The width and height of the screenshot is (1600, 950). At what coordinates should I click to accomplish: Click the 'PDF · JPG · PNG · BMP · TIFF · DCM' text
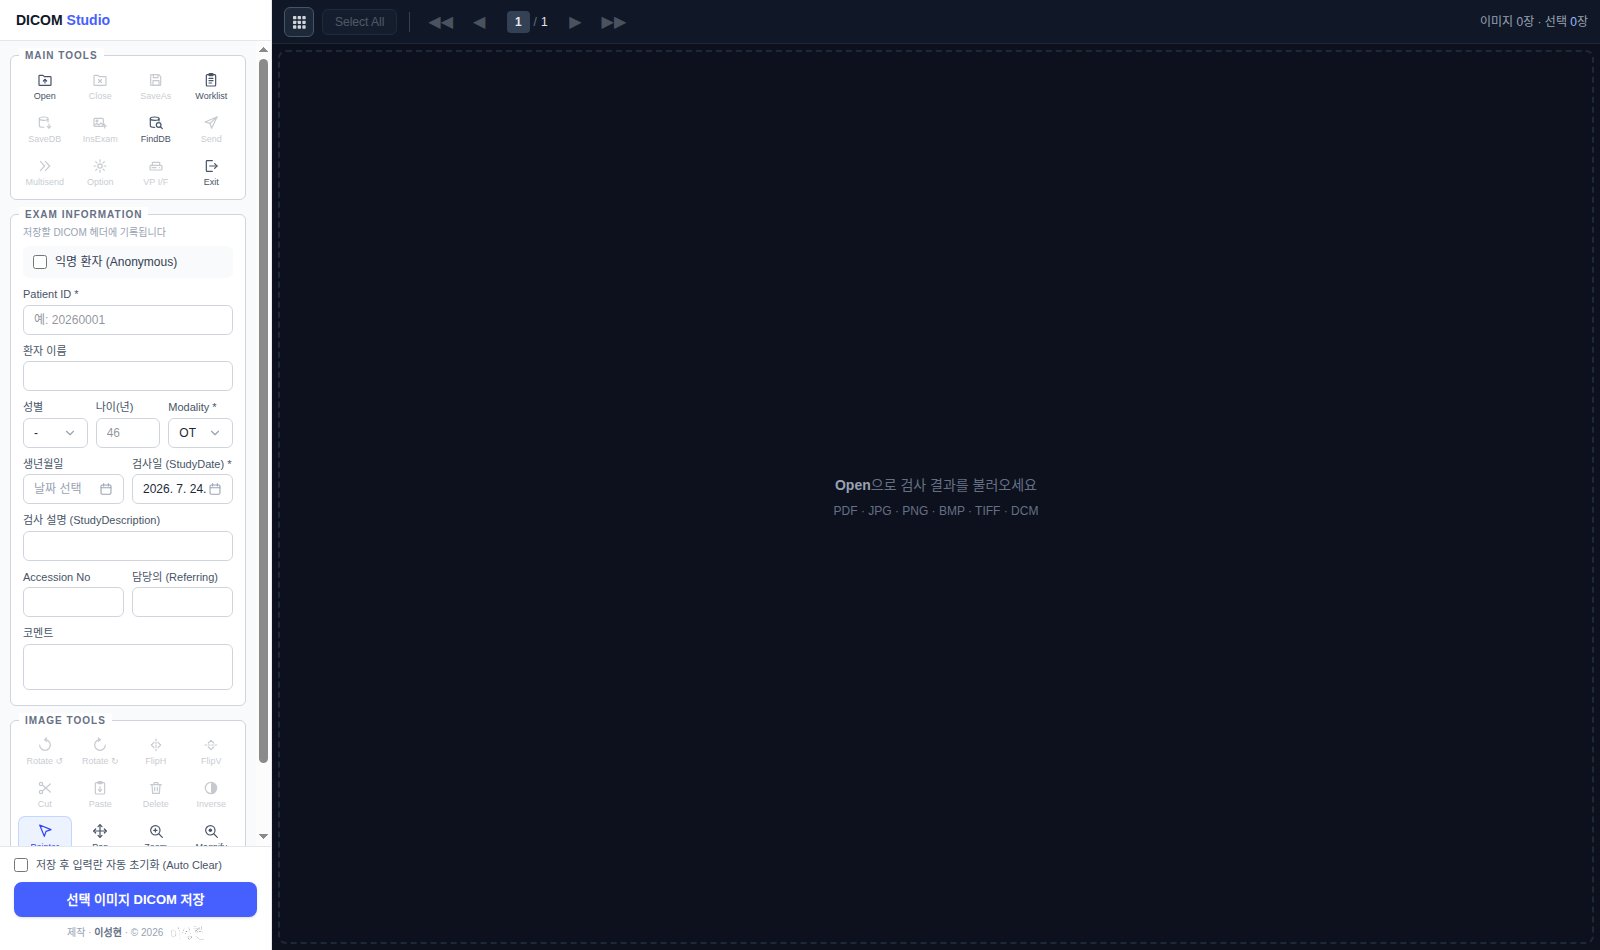pyautogui.click(x=936, y=511)
